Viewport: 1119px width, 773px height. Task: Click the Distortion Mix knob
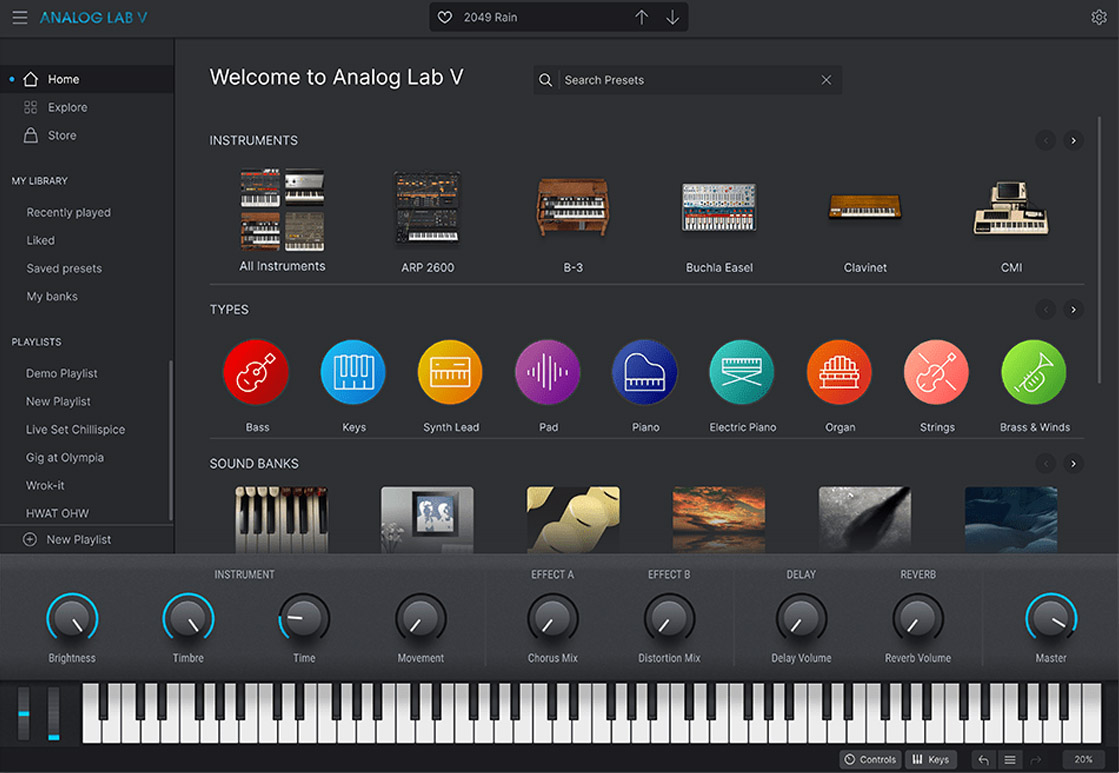coord(669,619)
